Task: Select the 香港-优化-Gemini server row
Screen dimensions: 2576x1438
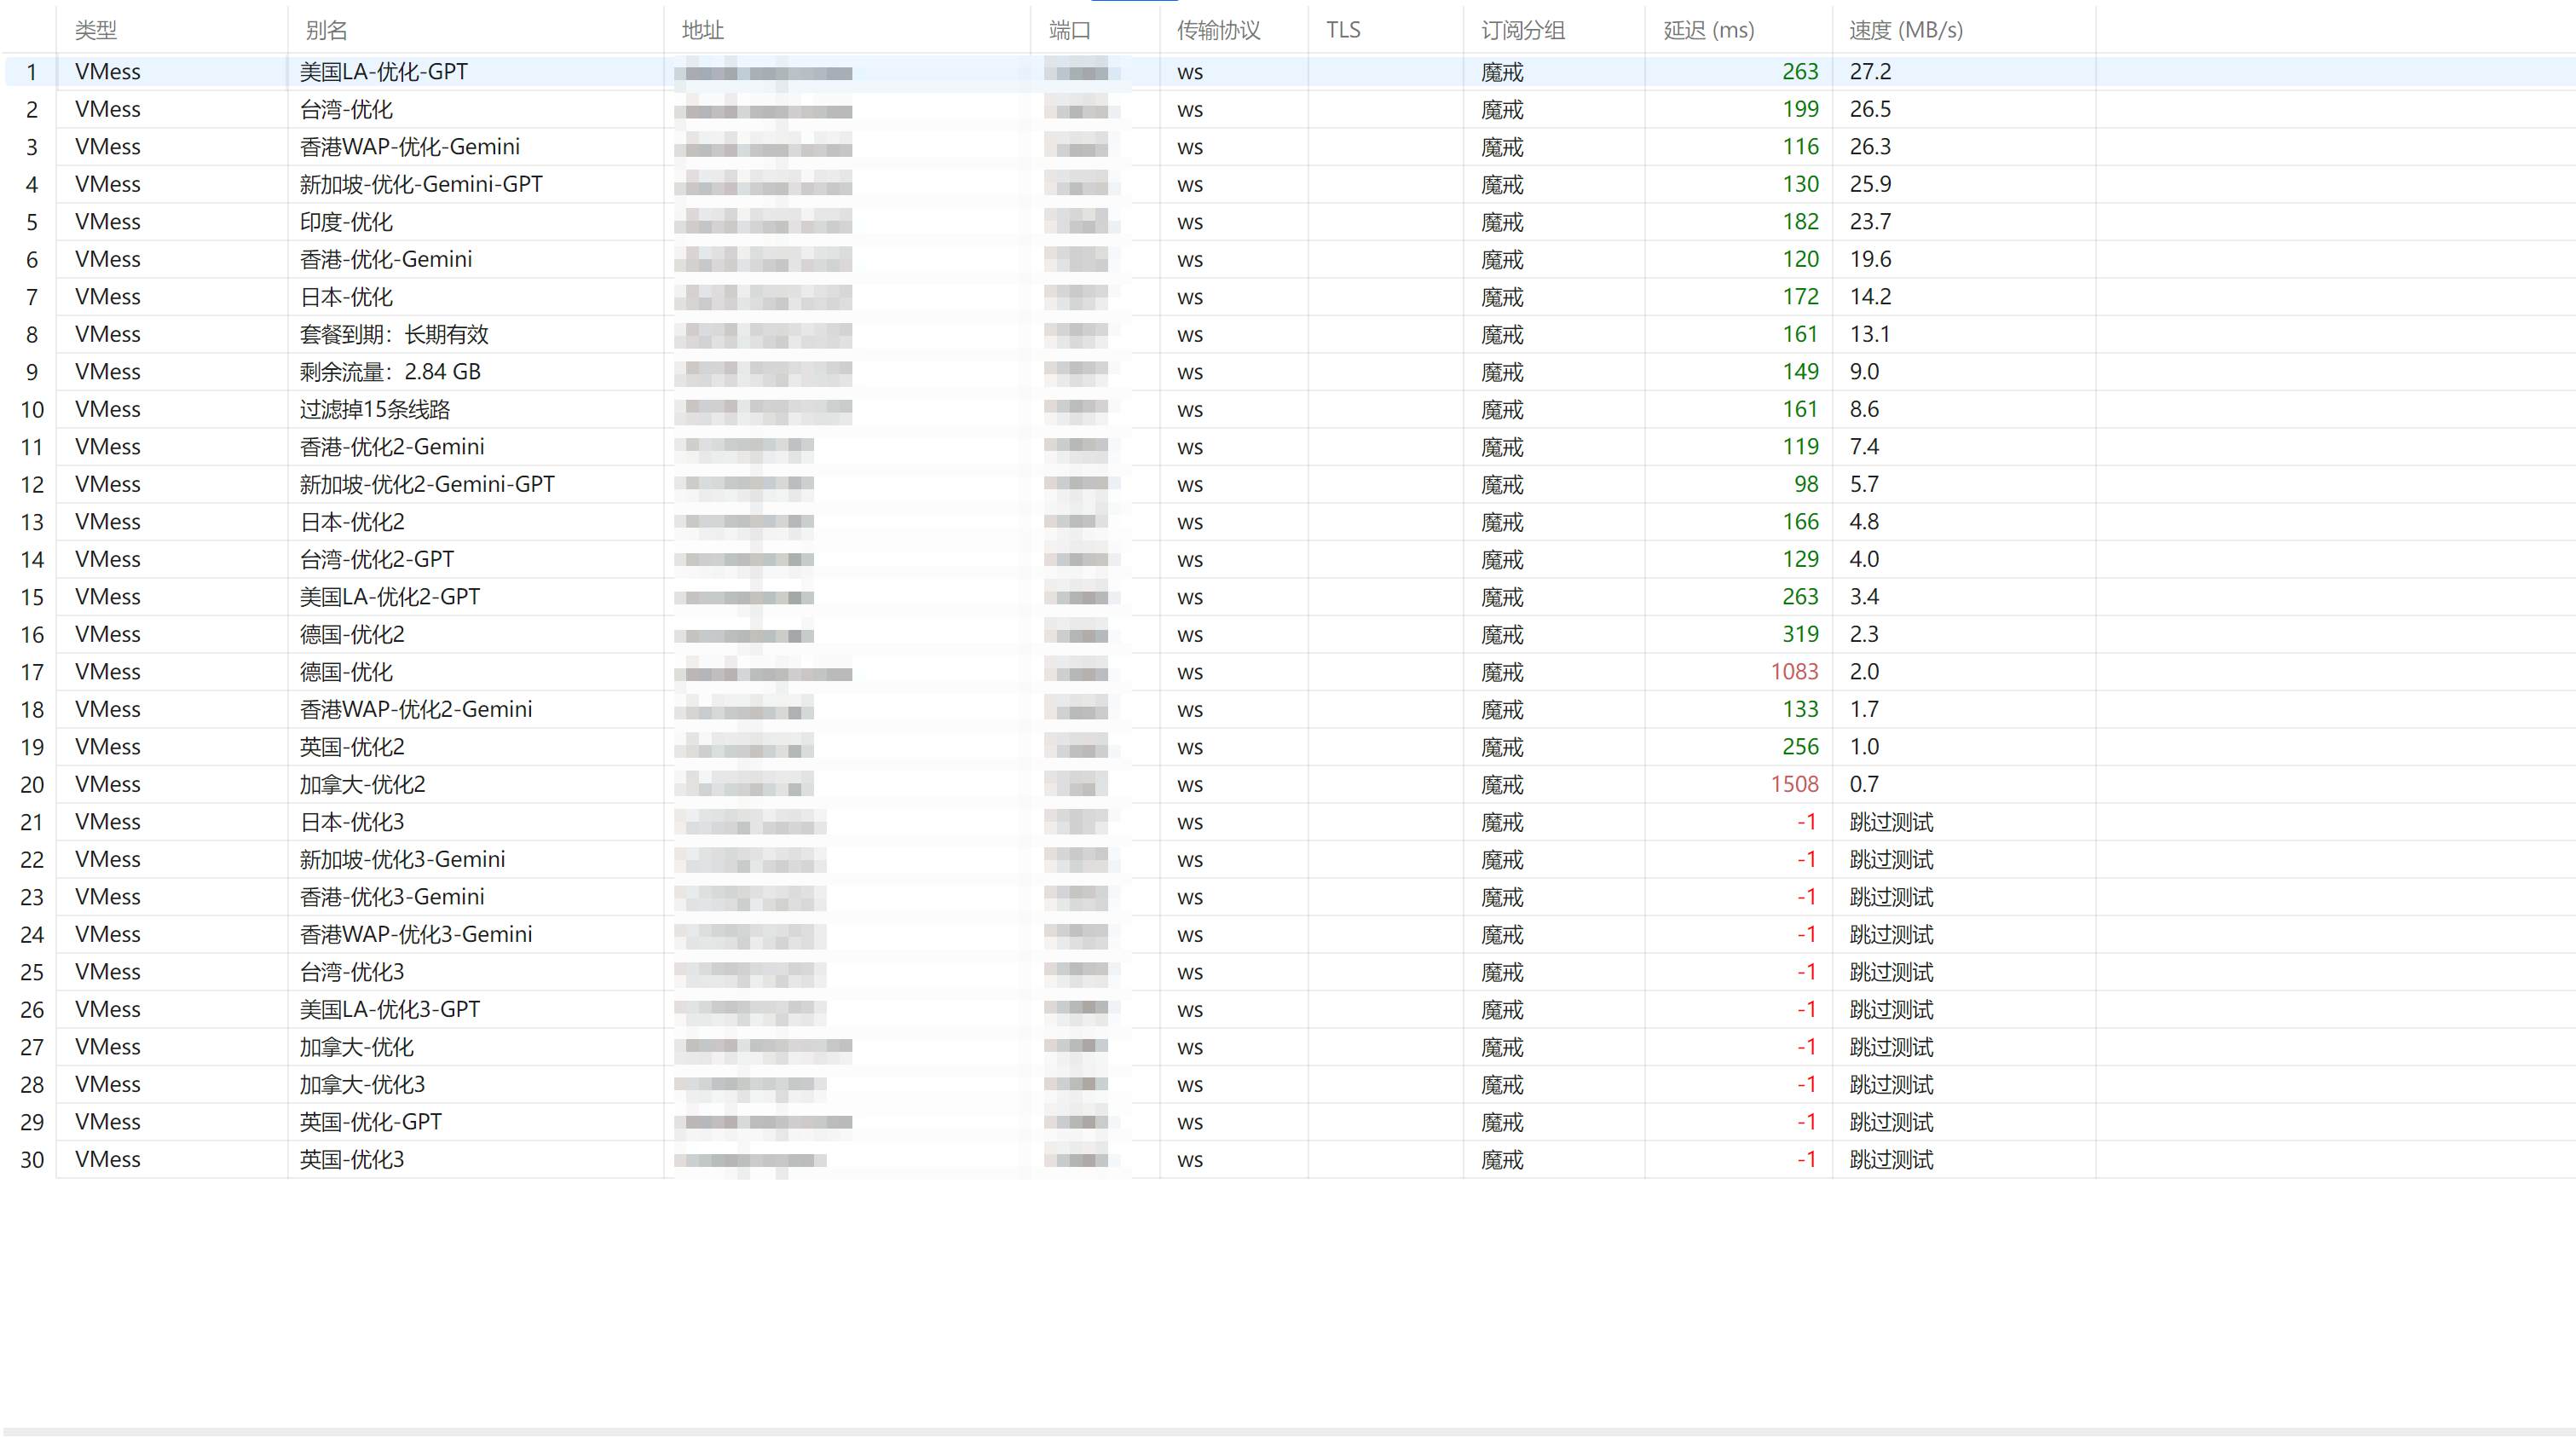Action: click(1288, 259)
